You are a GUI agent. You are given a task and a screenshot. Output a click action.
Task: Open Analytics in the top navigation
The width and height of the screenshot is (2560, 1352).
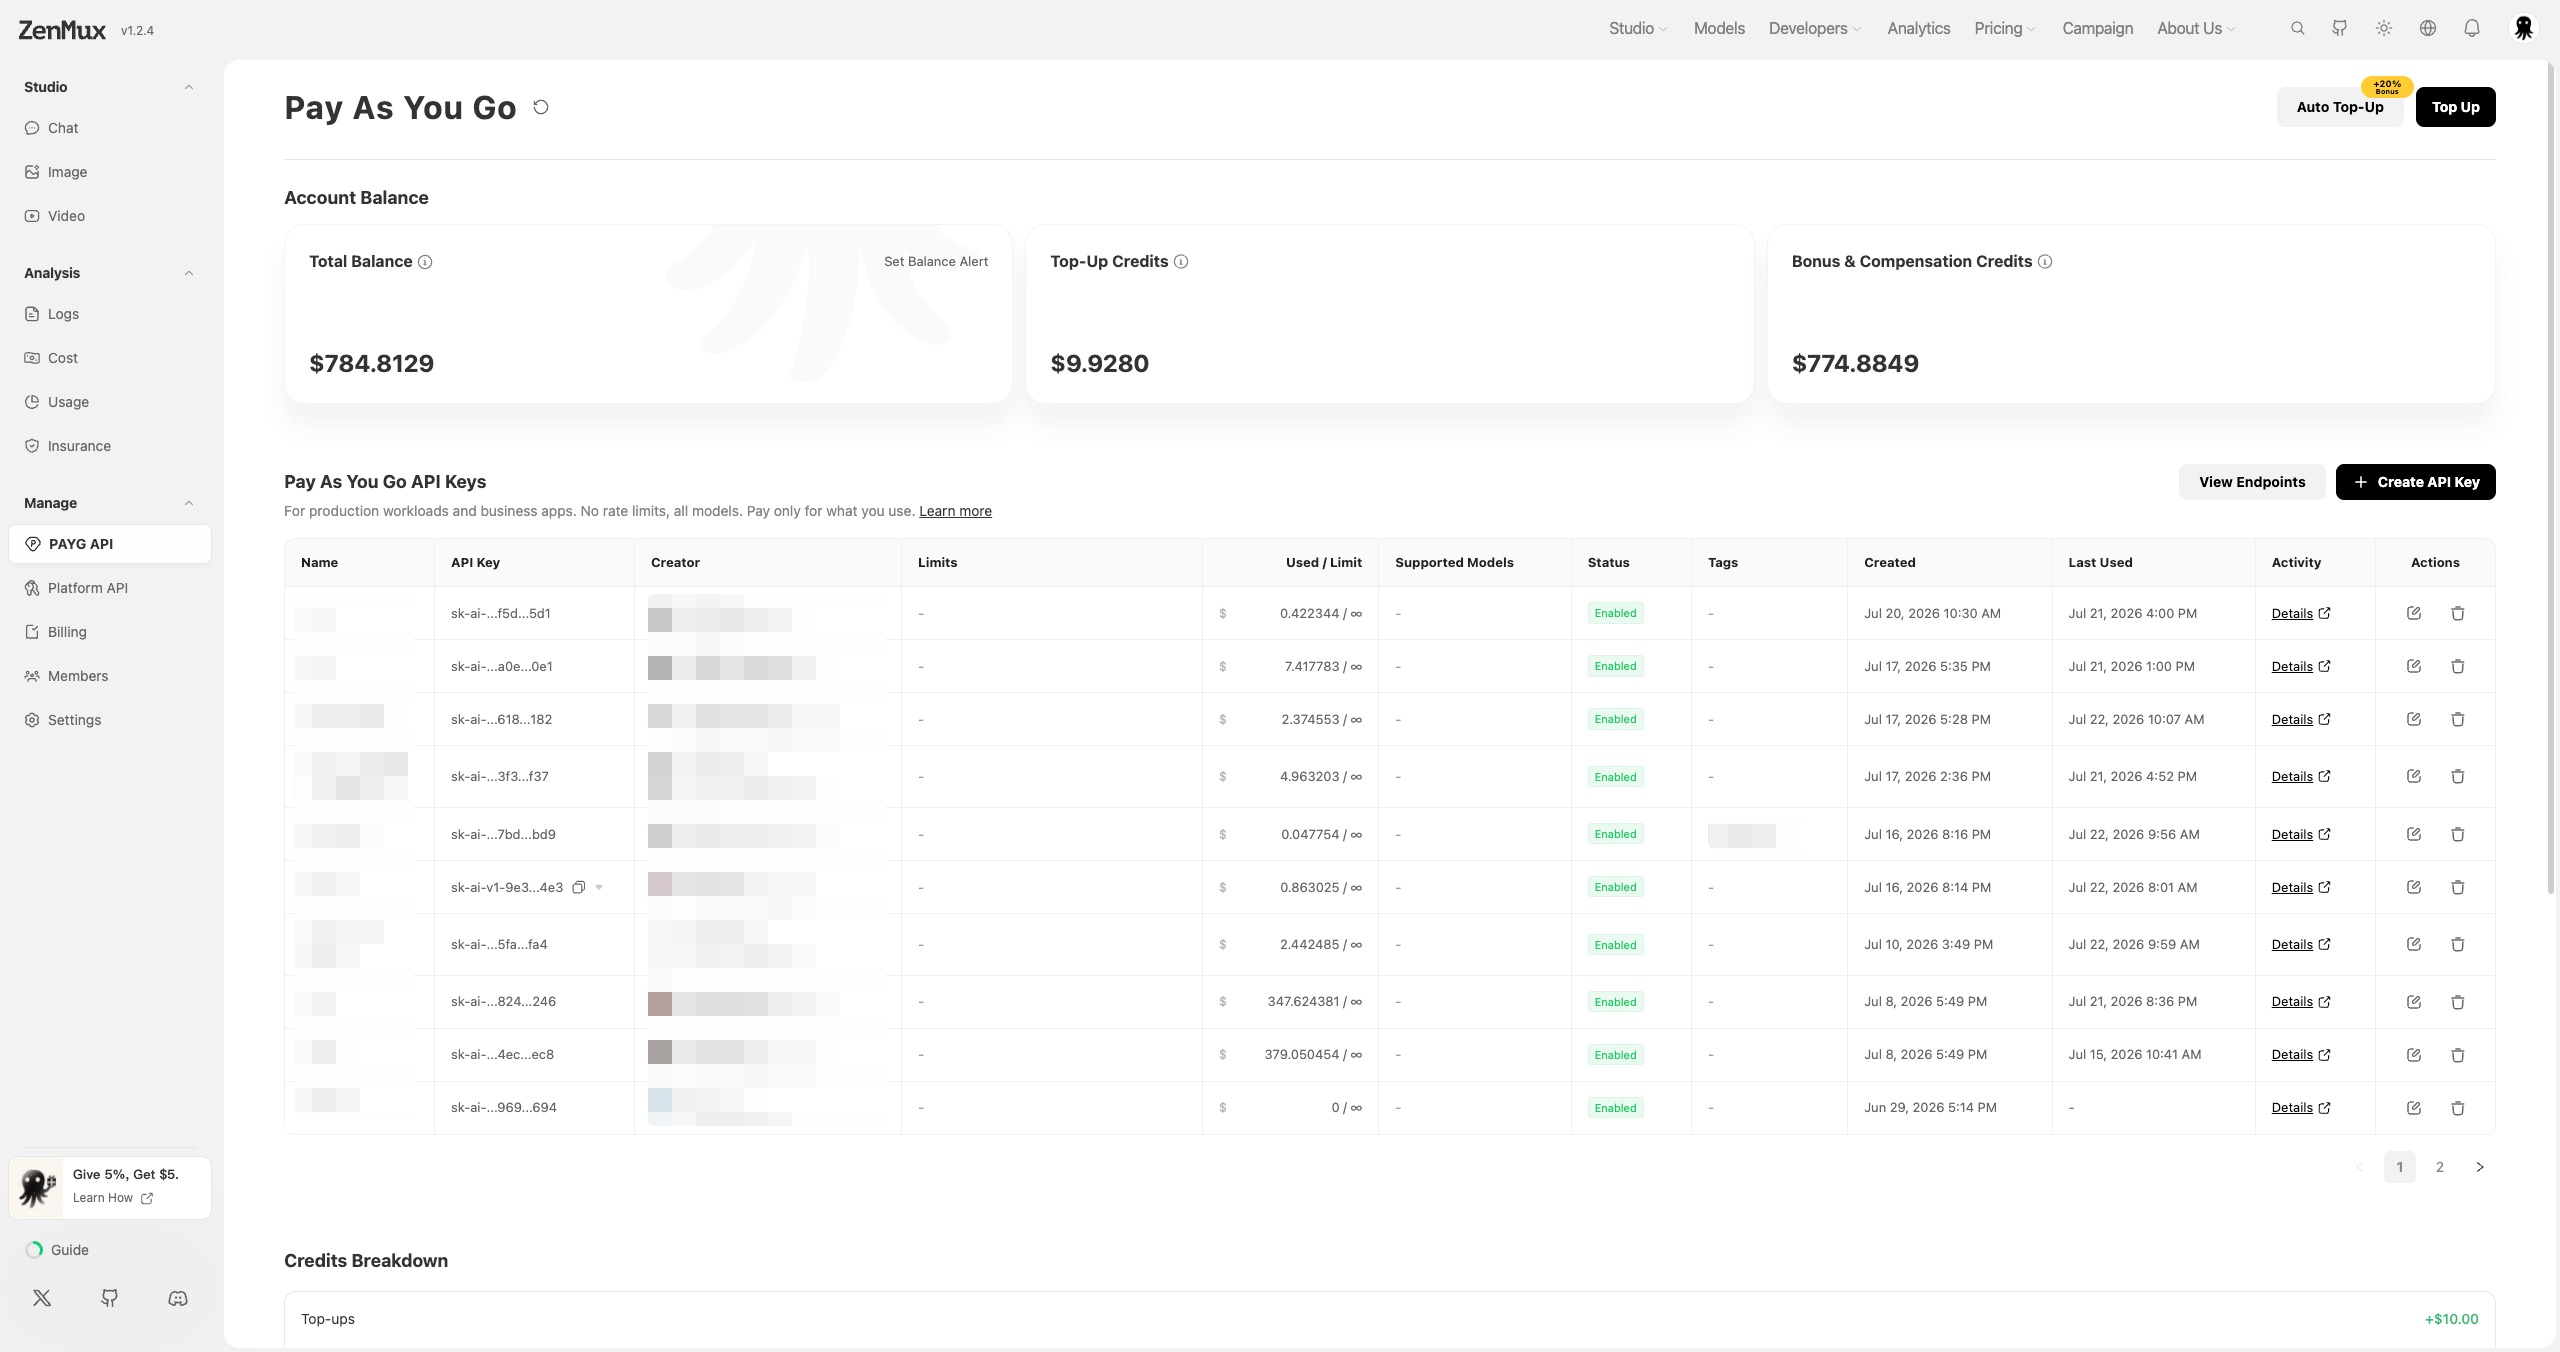click(x=1918, y=28)
